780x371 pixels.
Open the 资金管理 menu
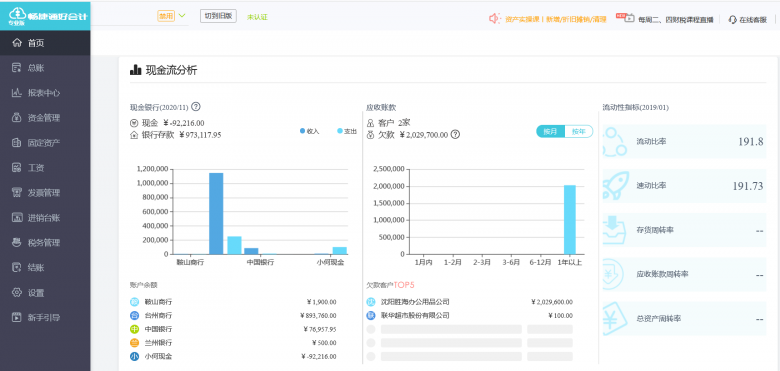coord(45,118)
